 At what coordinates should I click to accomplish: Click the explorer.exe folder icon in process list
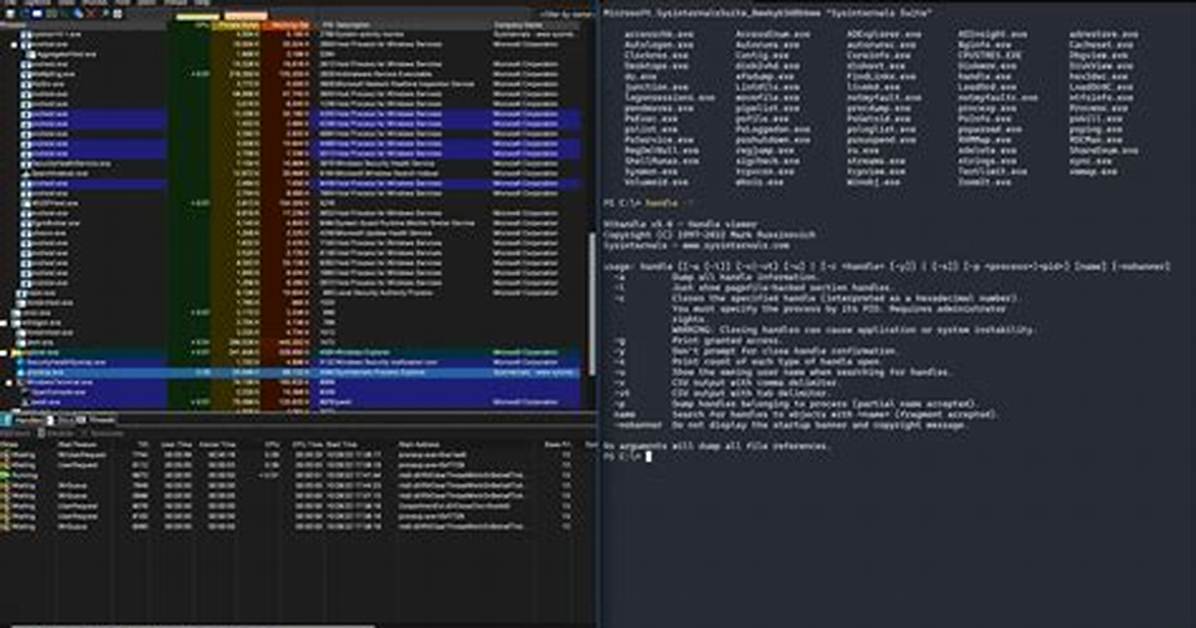(x=17, y=353)
